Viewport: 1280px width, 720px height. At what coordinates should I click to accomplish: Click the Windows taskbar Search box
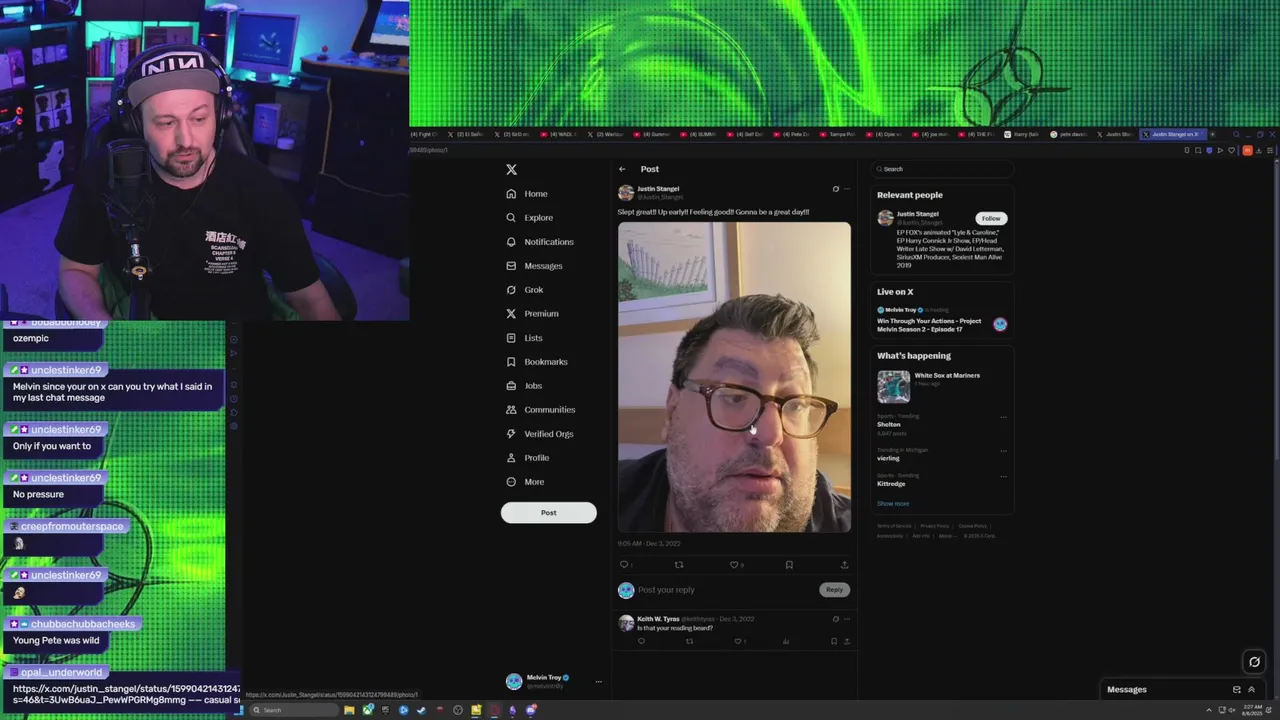tap(294, 710)
